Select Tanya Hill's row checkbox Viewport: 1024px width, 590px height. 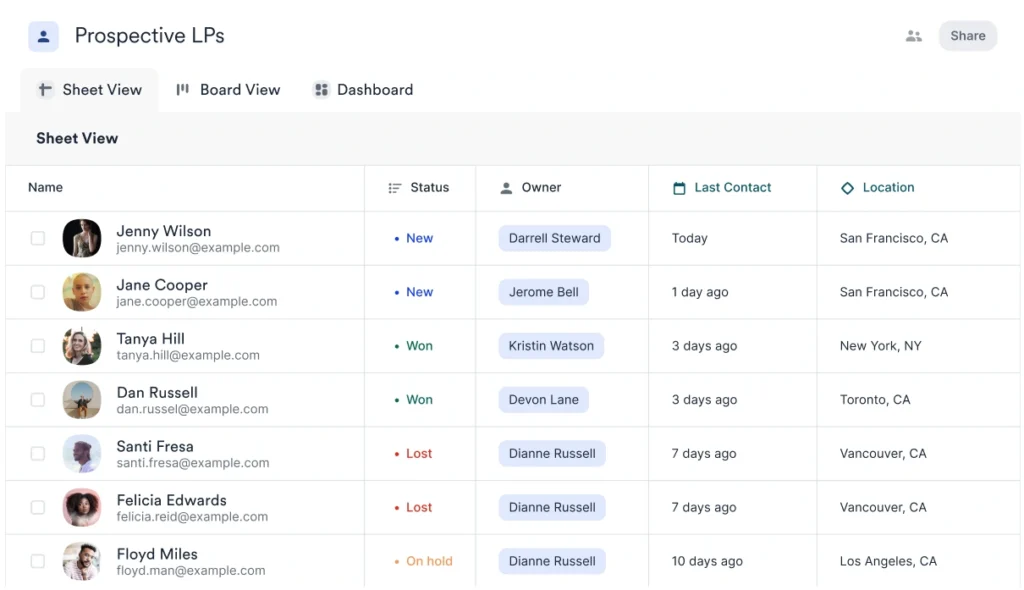[x=38, y=346]
